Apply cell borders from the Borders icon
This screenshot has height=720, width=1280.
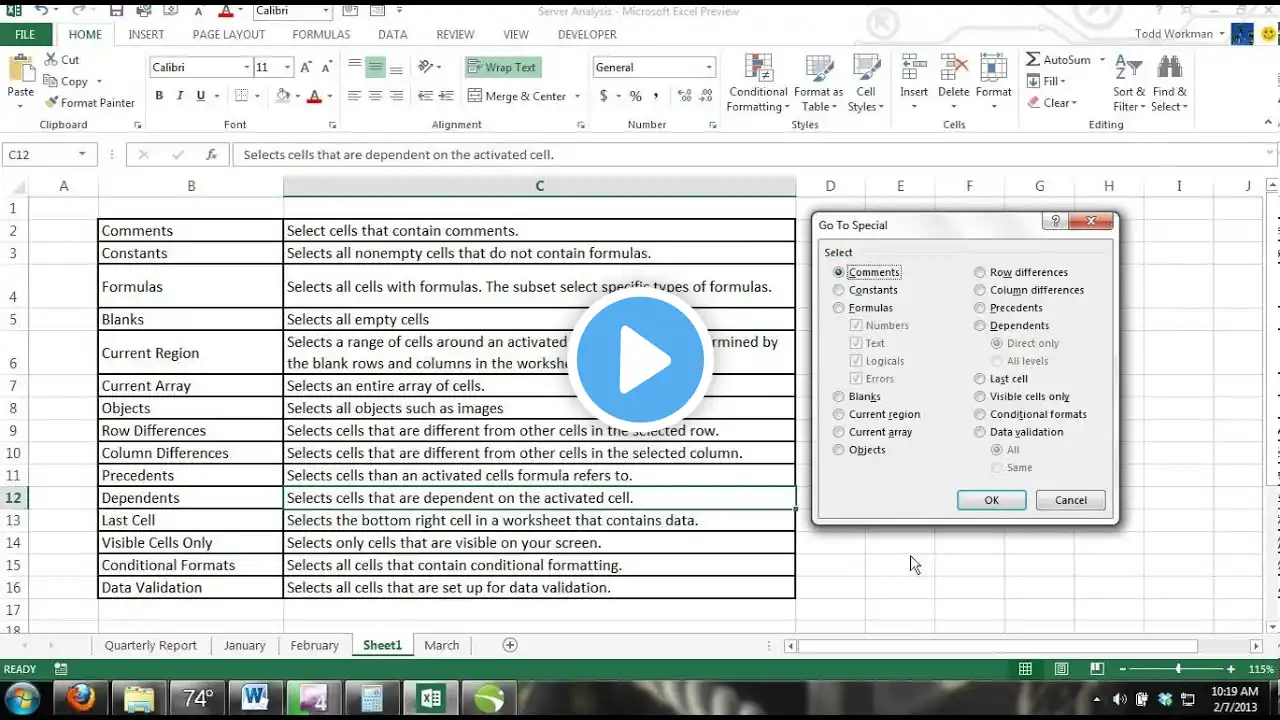(x=240, y=96)
